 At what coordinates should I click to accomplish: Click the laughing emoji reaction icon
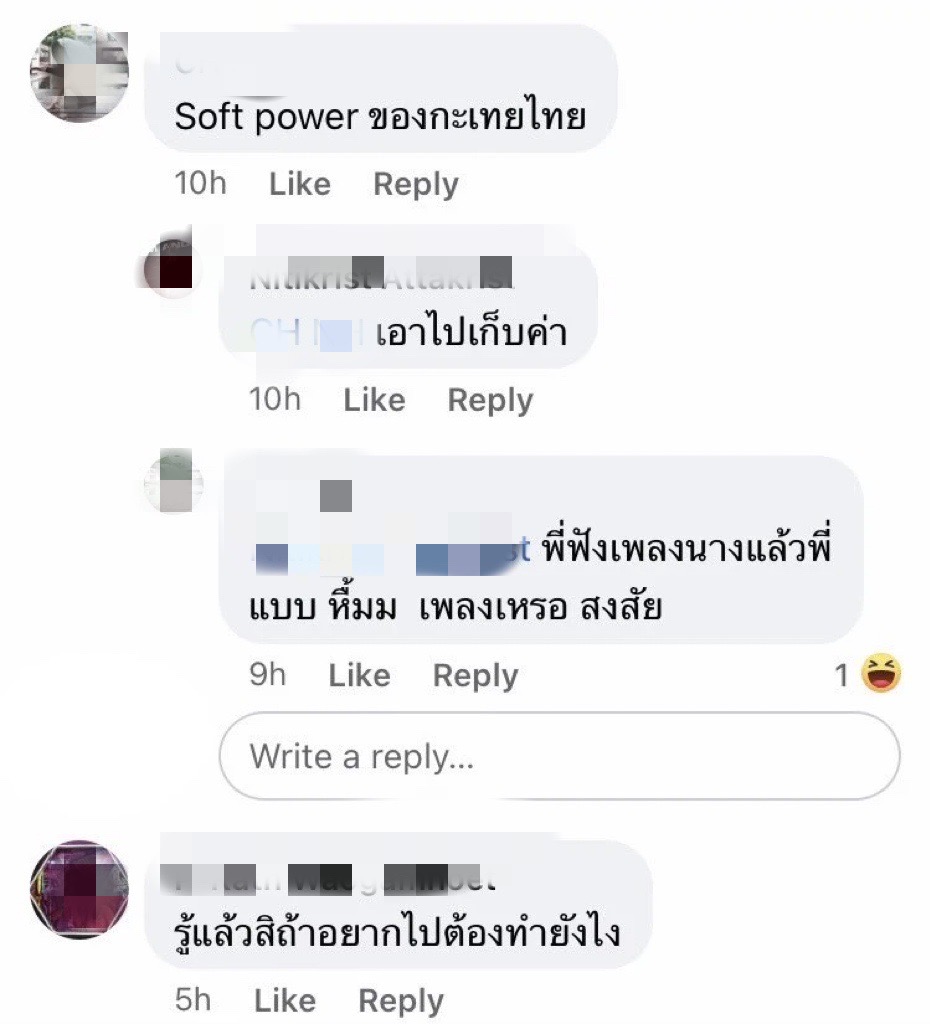[x=881, y=674]
